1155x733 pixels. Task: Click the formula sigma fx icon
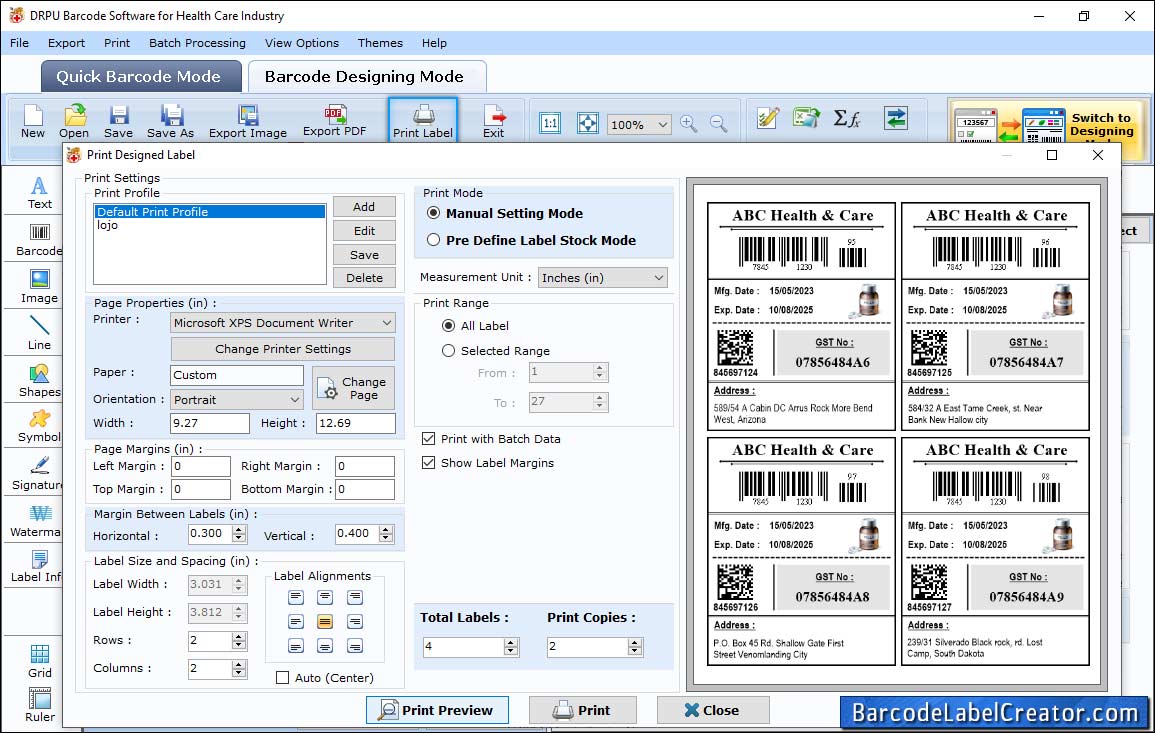(x=846, y=118)
